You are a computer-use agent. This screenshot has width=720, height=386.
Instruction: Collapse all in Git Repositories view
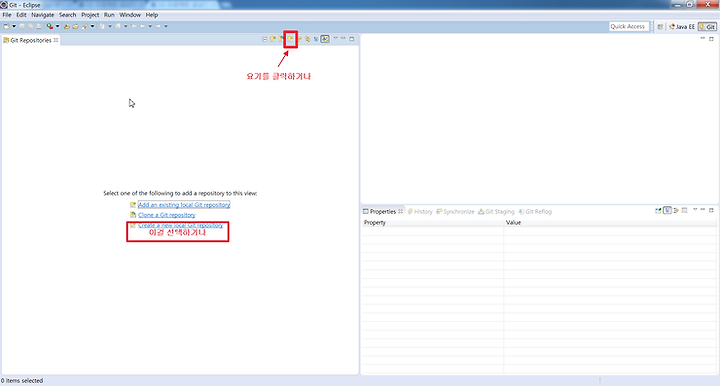pyautogui.click(x=265, y=39)
